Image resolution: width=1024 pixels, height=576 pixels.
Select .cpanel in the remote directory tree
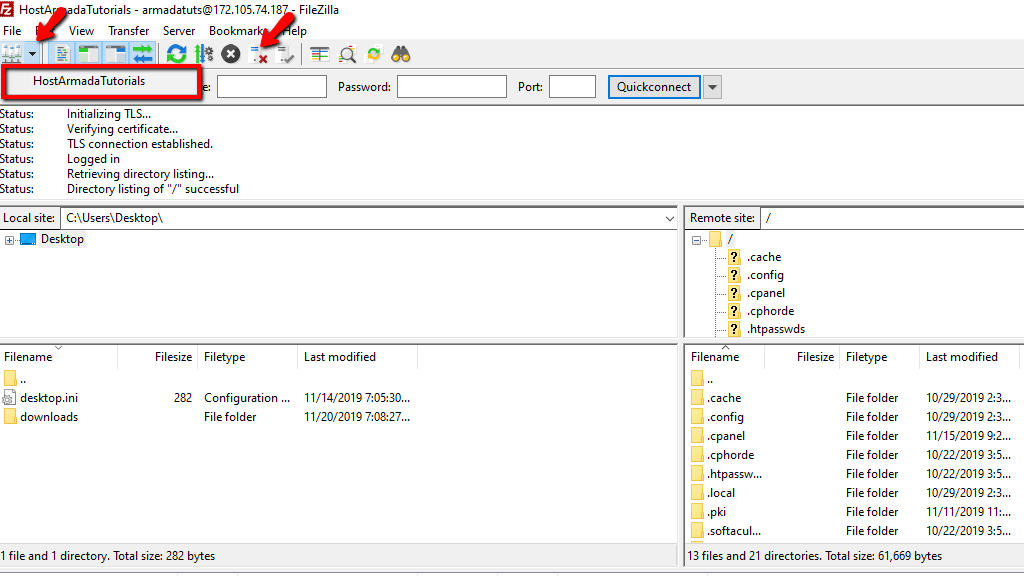(x=765, y=293)
